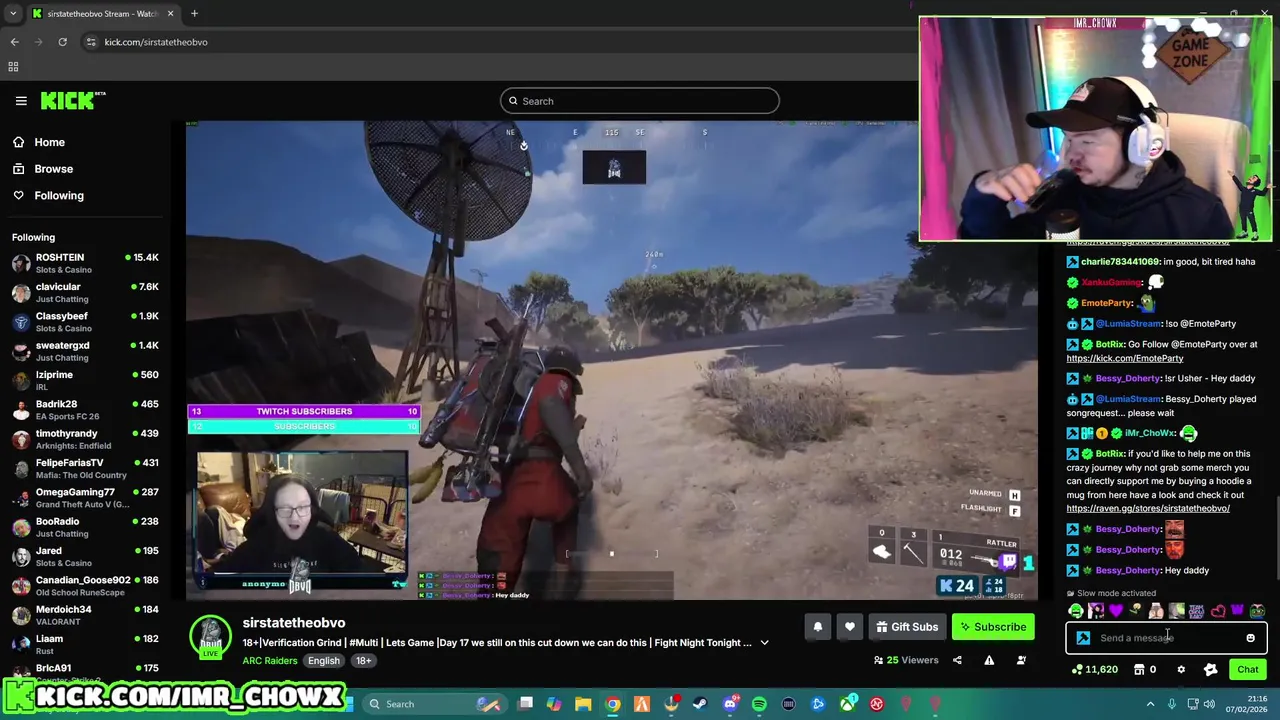Open Chrome tab search dropdown arrow

pos(13,14)
